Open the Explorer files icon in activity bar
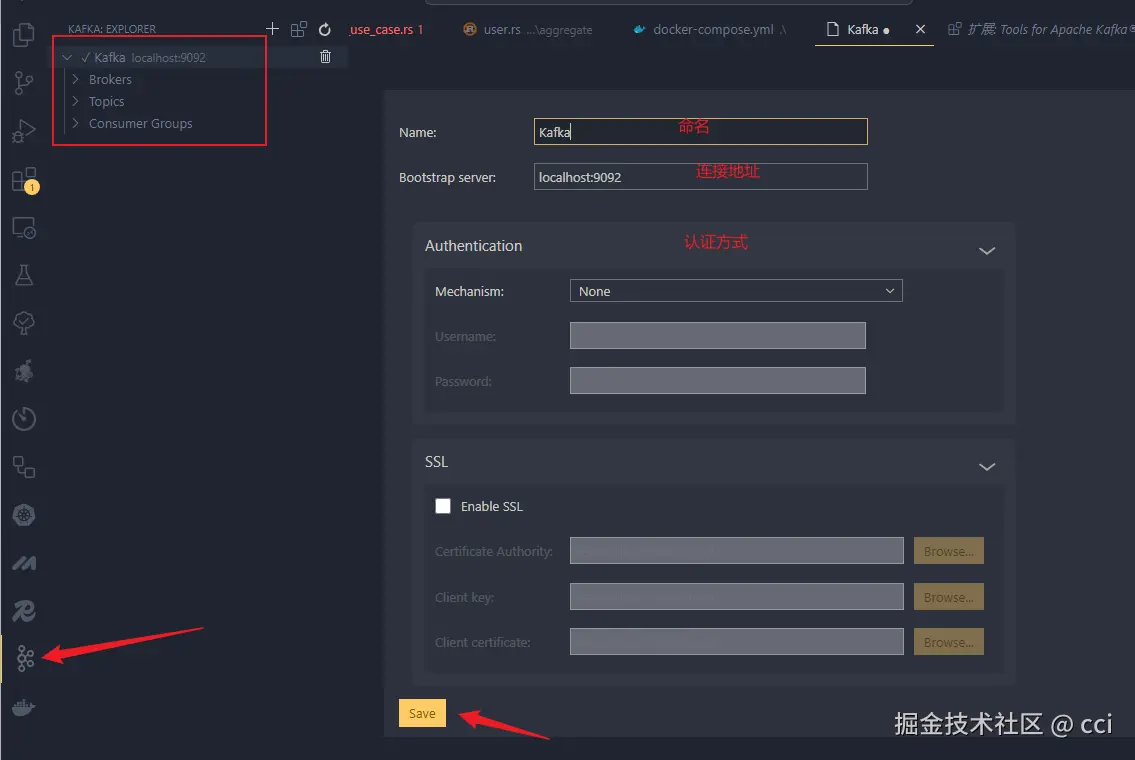 (x=24, y=35)
